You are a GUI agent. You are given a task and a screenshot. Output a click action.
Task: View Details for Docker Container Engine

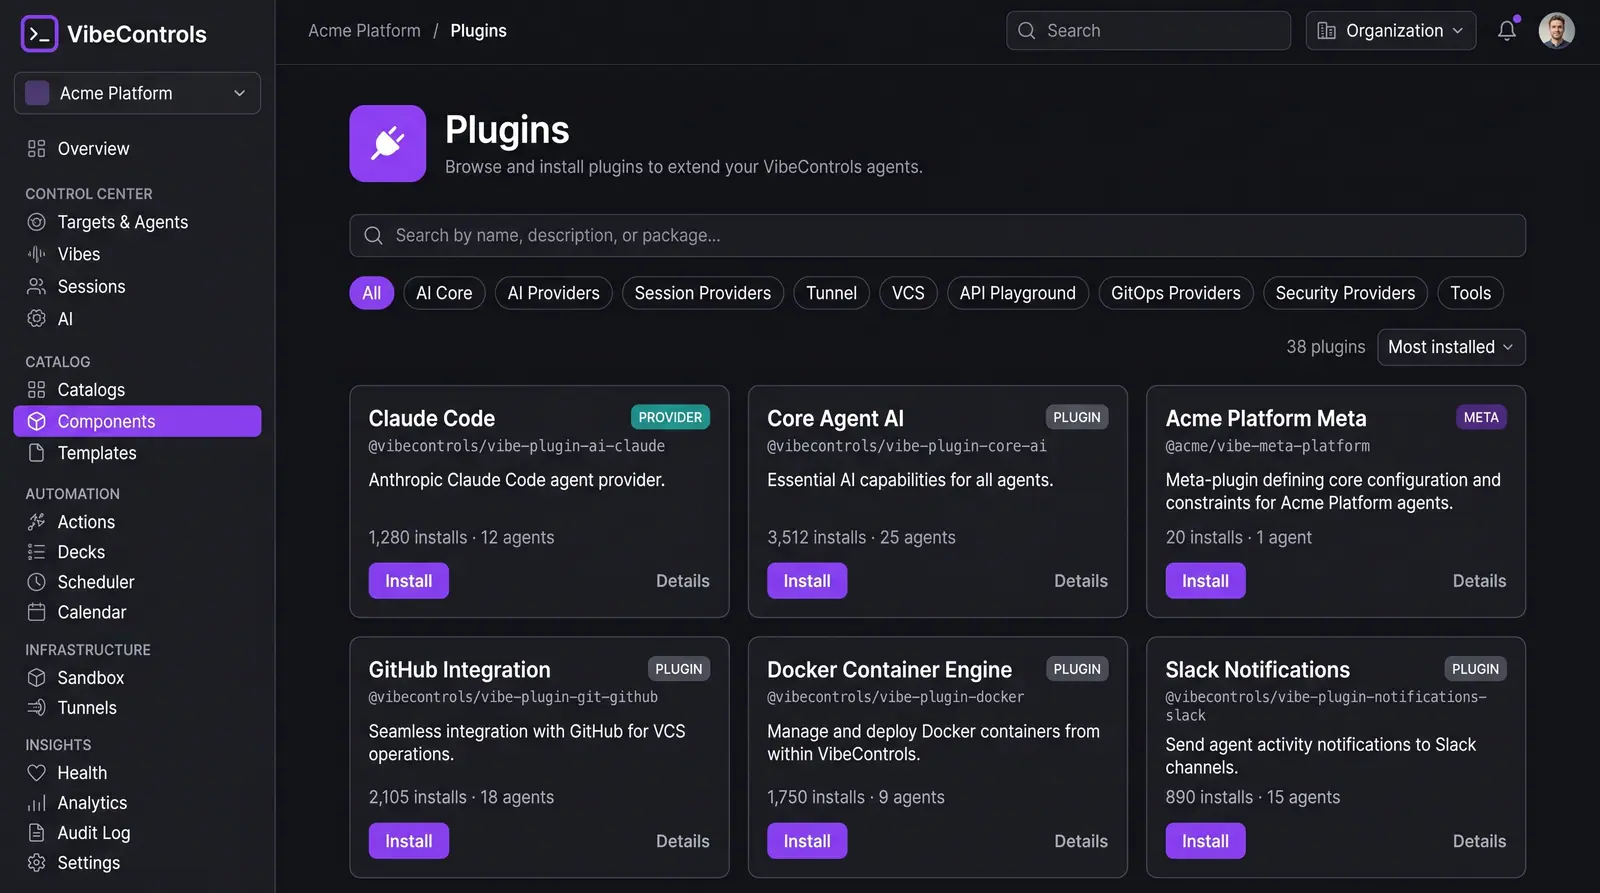tap(1081, 841)
